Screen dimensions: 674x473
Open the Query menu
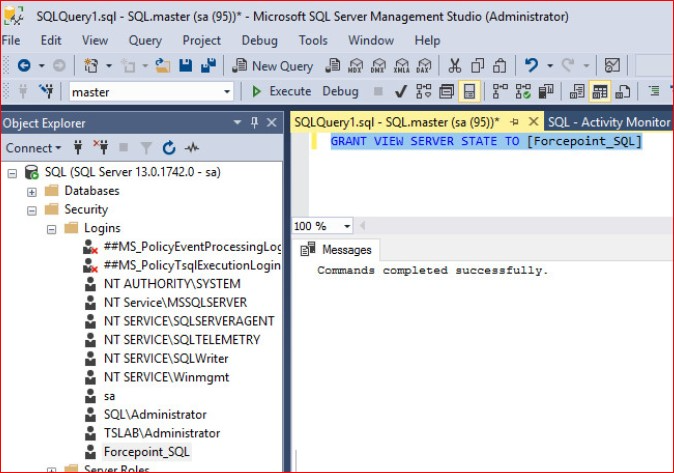click(145, 40)
